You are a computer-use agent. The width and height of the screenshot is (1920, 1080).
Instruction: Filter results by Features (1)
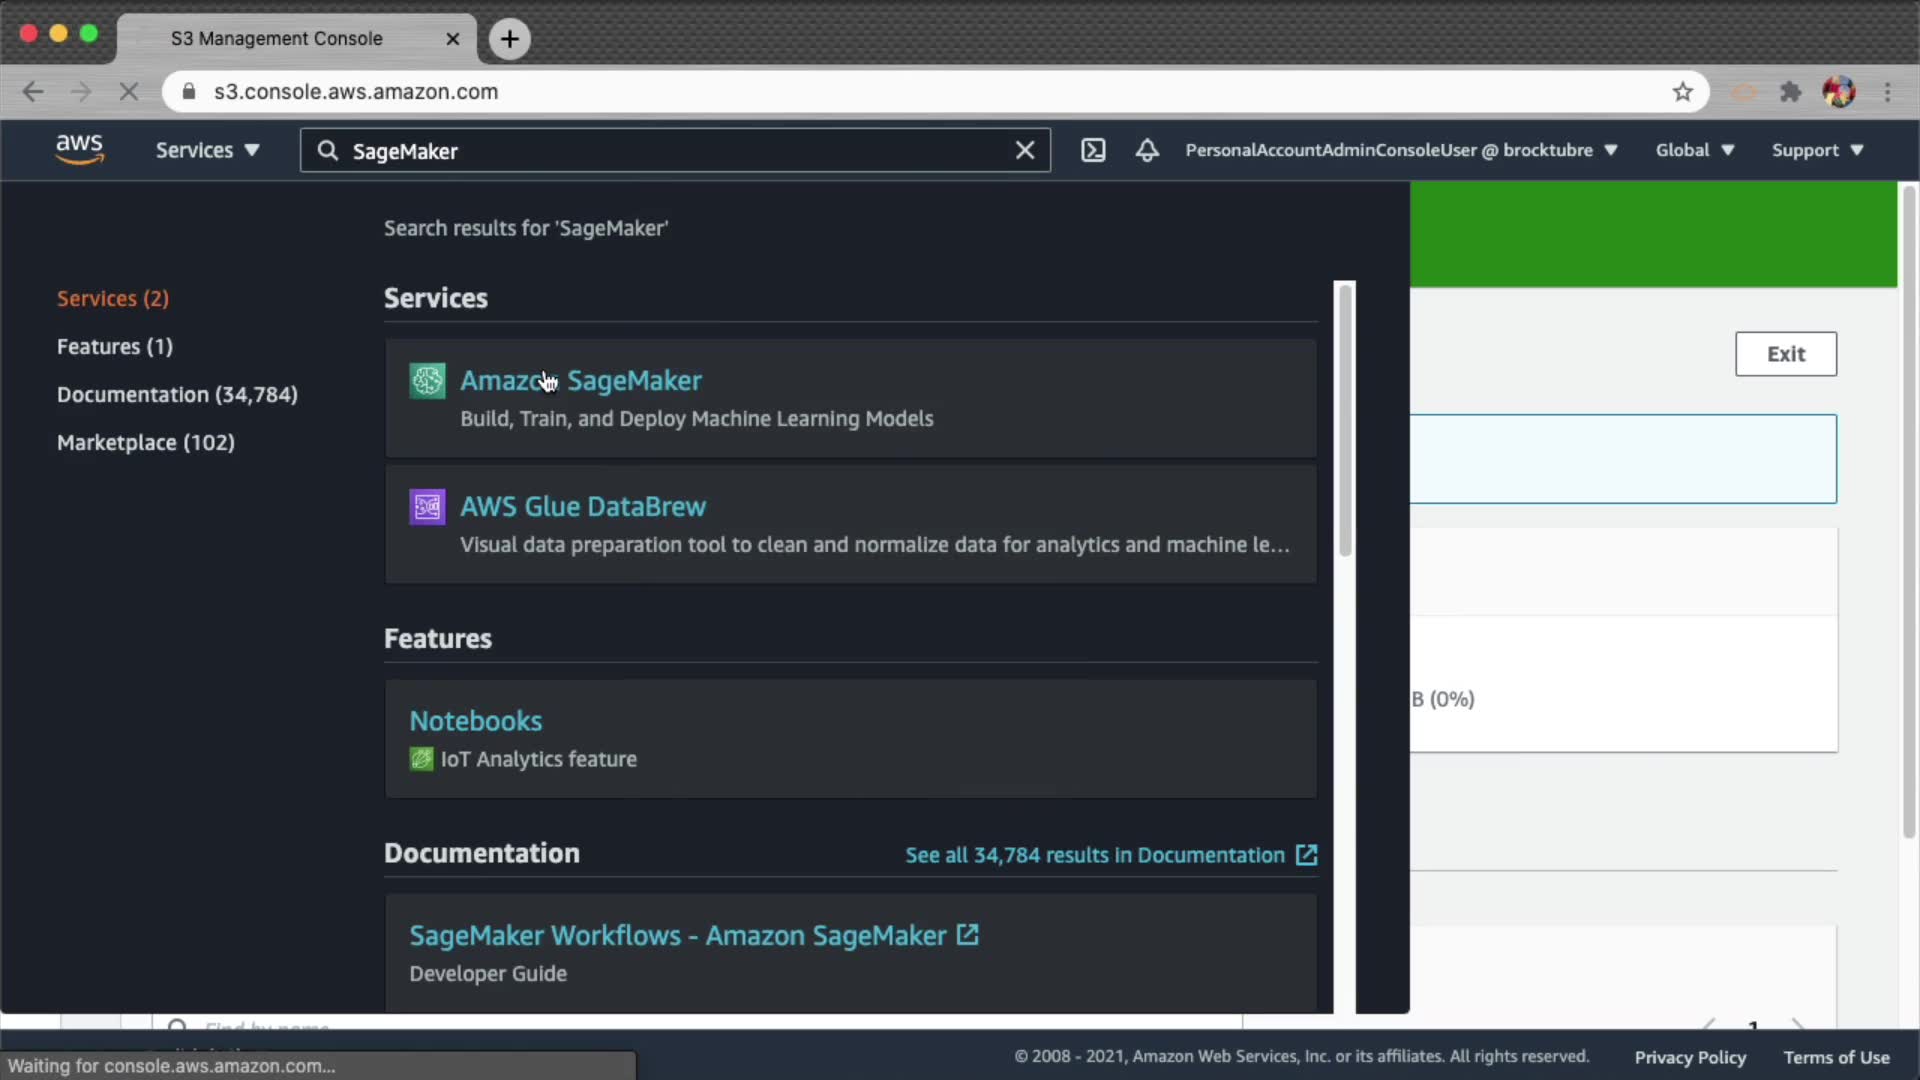click(x=115, y=347)
